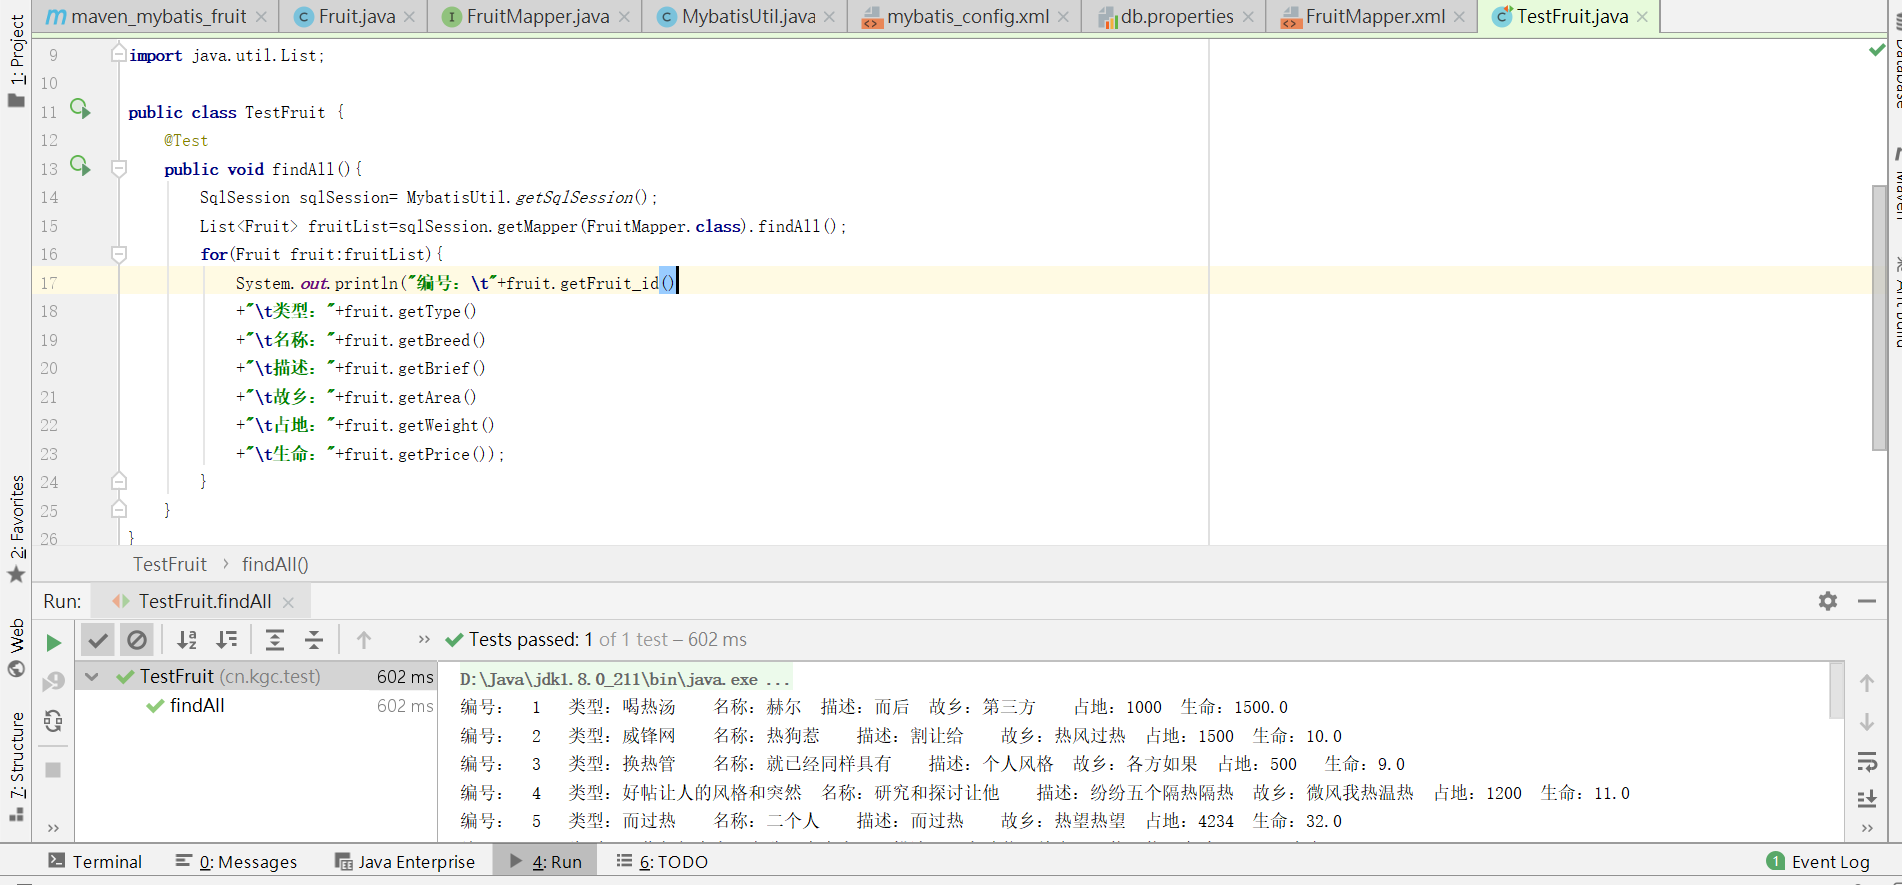The width and height of the screenshot is (1902, 885).
Task: Open Run panel settings gear
Action: pos(1828,601)
